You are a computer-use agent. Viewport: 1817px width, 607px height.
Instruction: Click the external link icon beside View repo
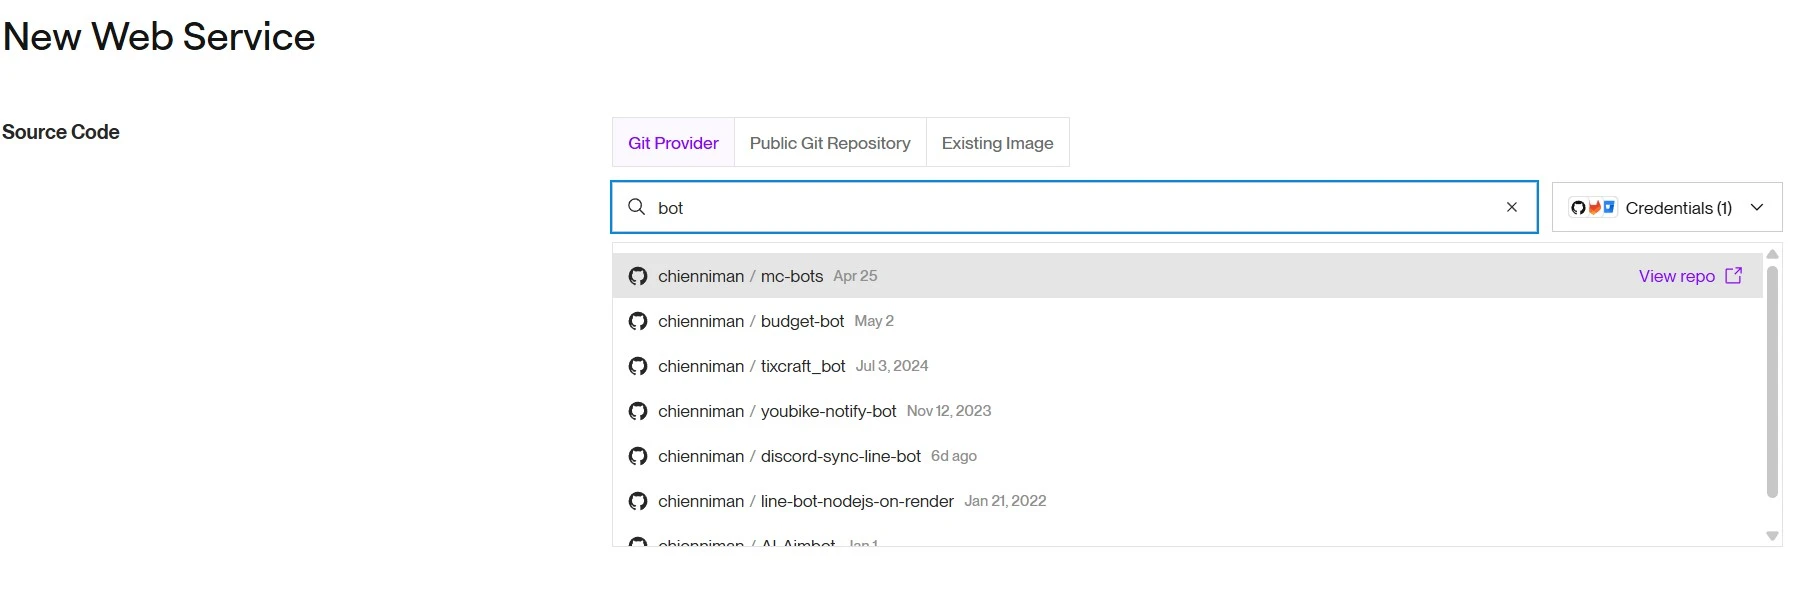tap(1734, 276)
